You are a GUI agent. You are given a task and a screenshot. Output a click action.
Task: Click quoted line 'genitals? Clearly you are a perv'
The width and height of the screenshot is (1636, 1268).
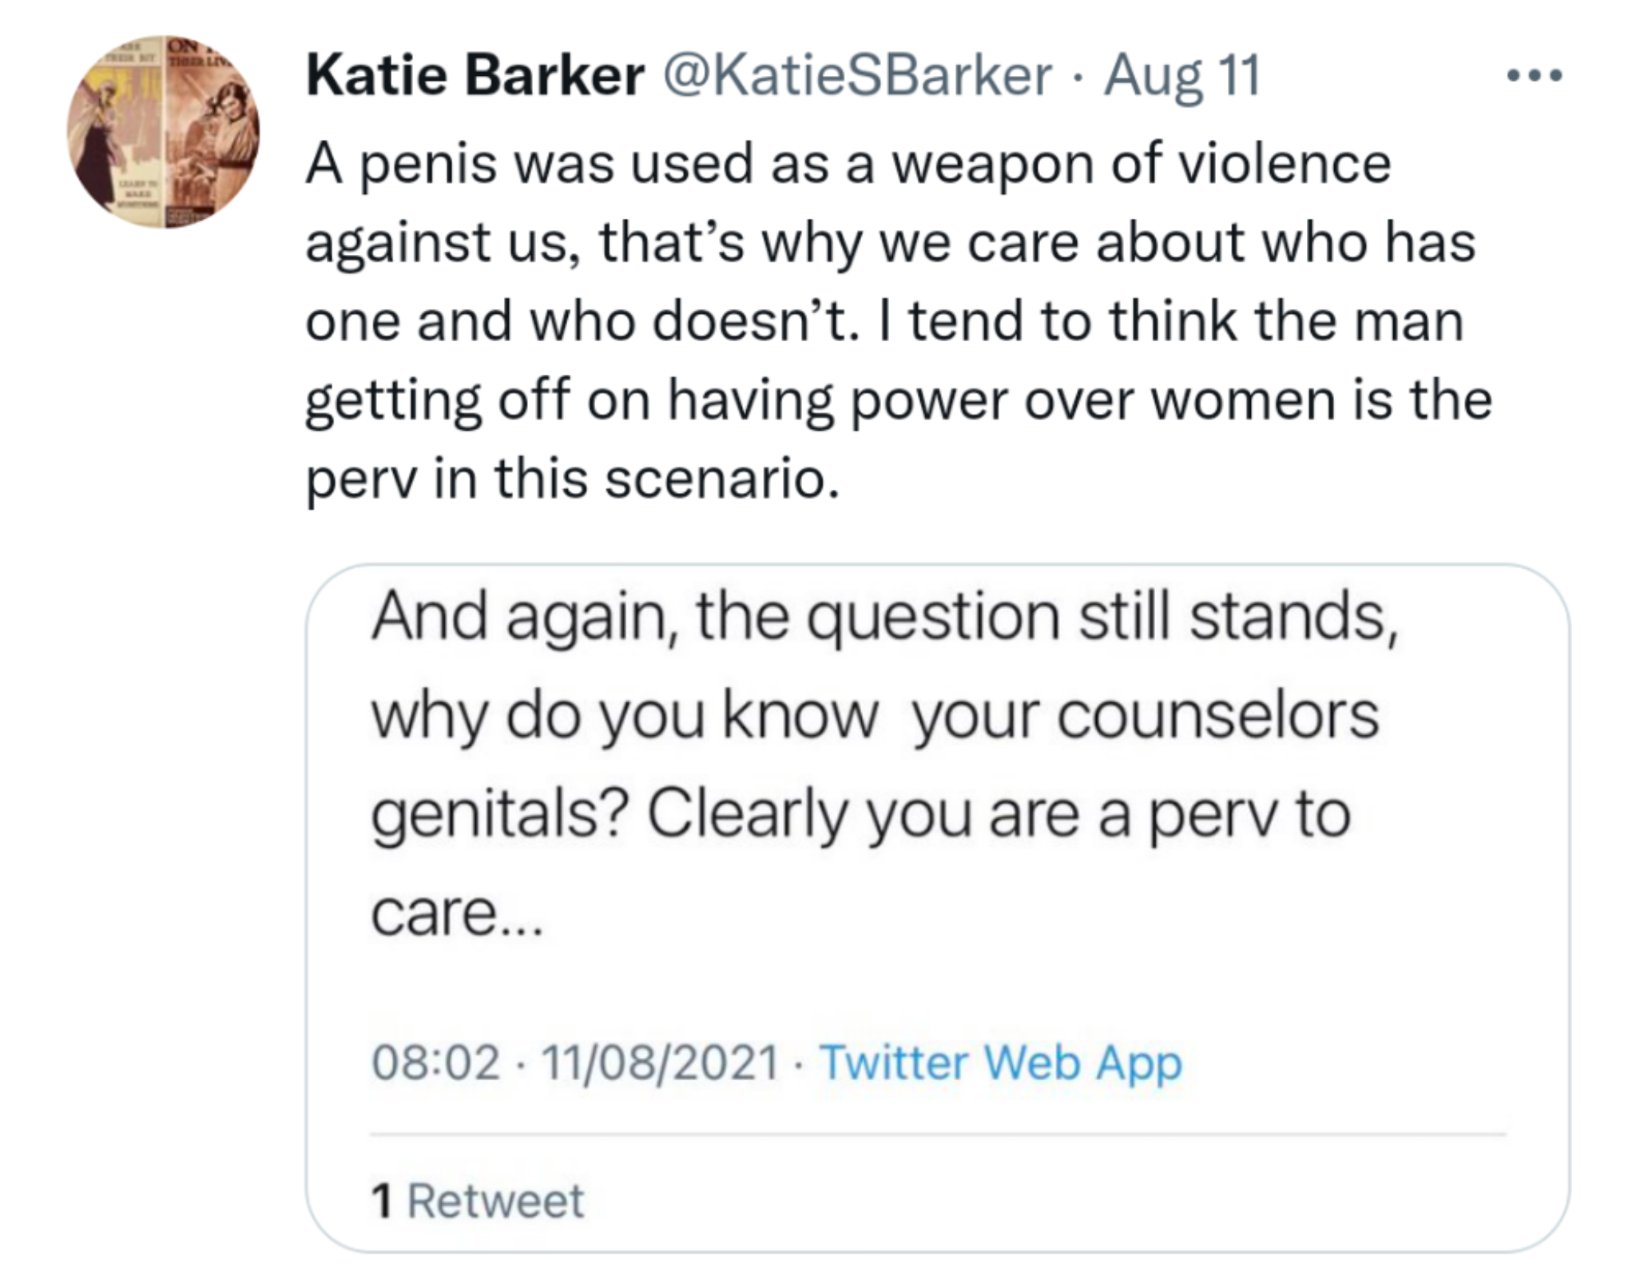click(x=860, y=814)
